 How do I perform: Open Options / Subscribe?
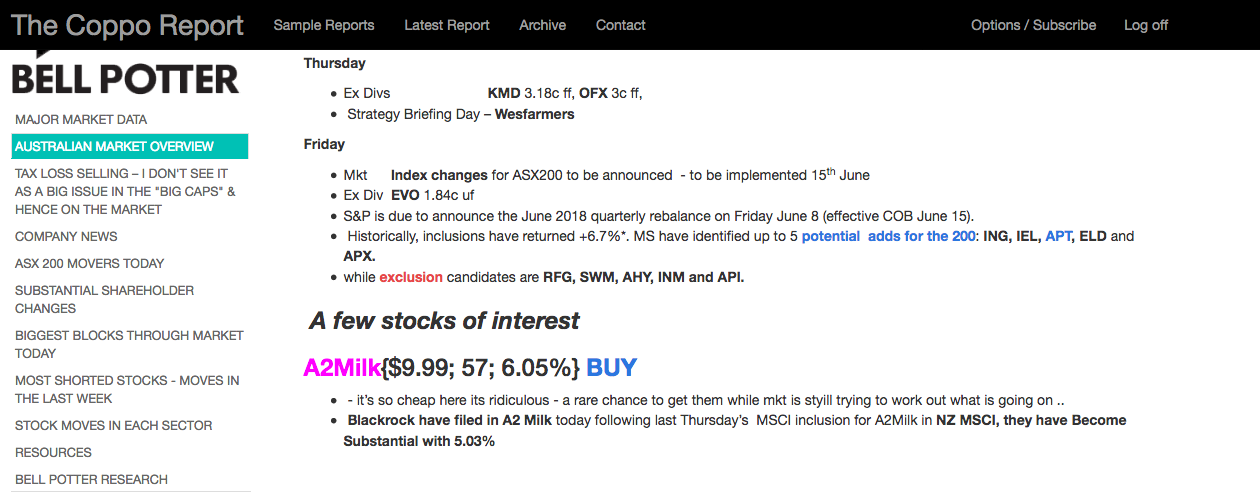click(x=1033, y=25)
